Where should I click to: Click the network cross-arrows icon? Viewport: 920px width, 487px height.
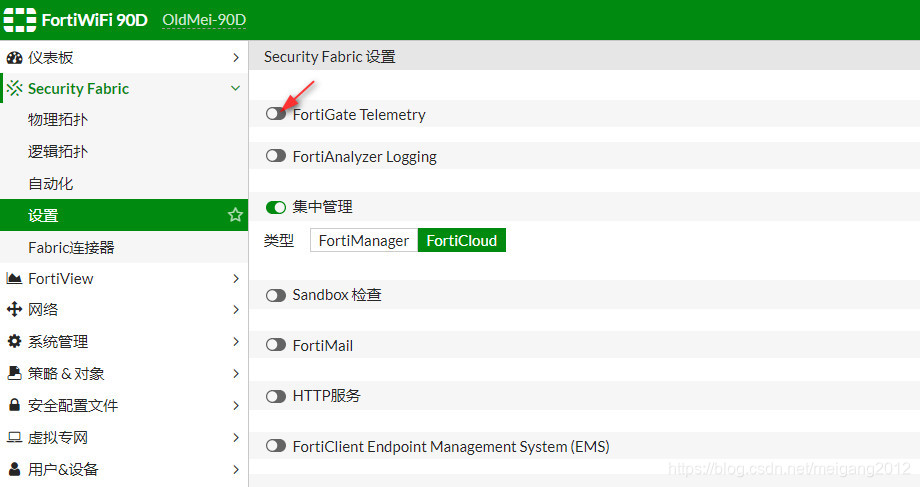tap(14, 309)
